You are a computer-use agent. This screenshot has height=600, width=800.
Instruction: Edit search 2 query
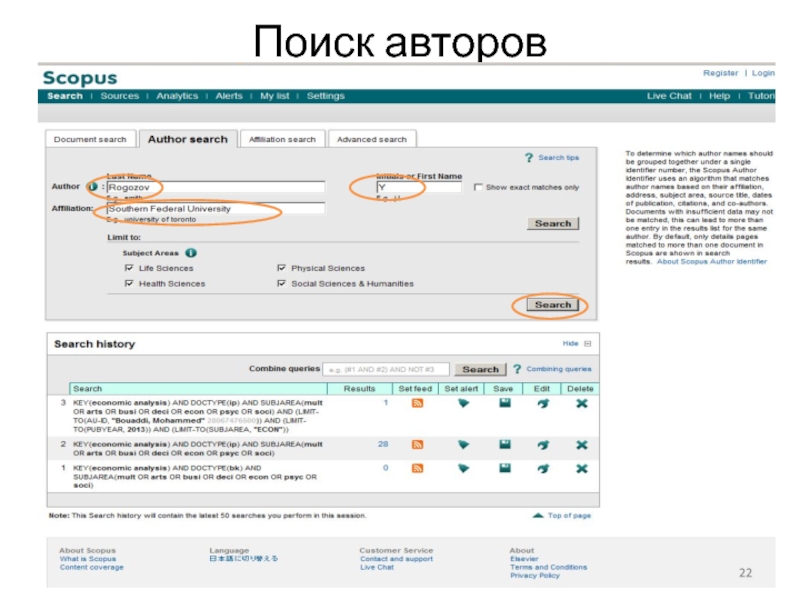click(543, 445)
